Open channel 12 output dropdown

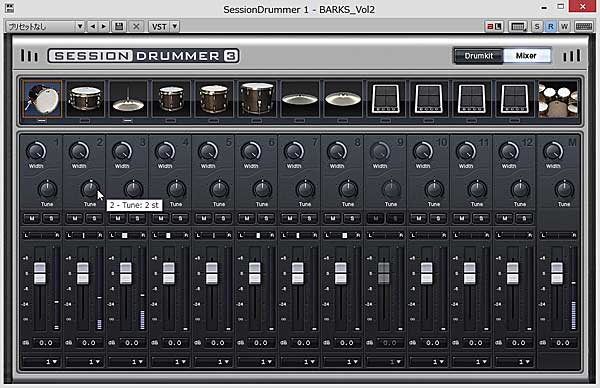(x=514, y=361)
